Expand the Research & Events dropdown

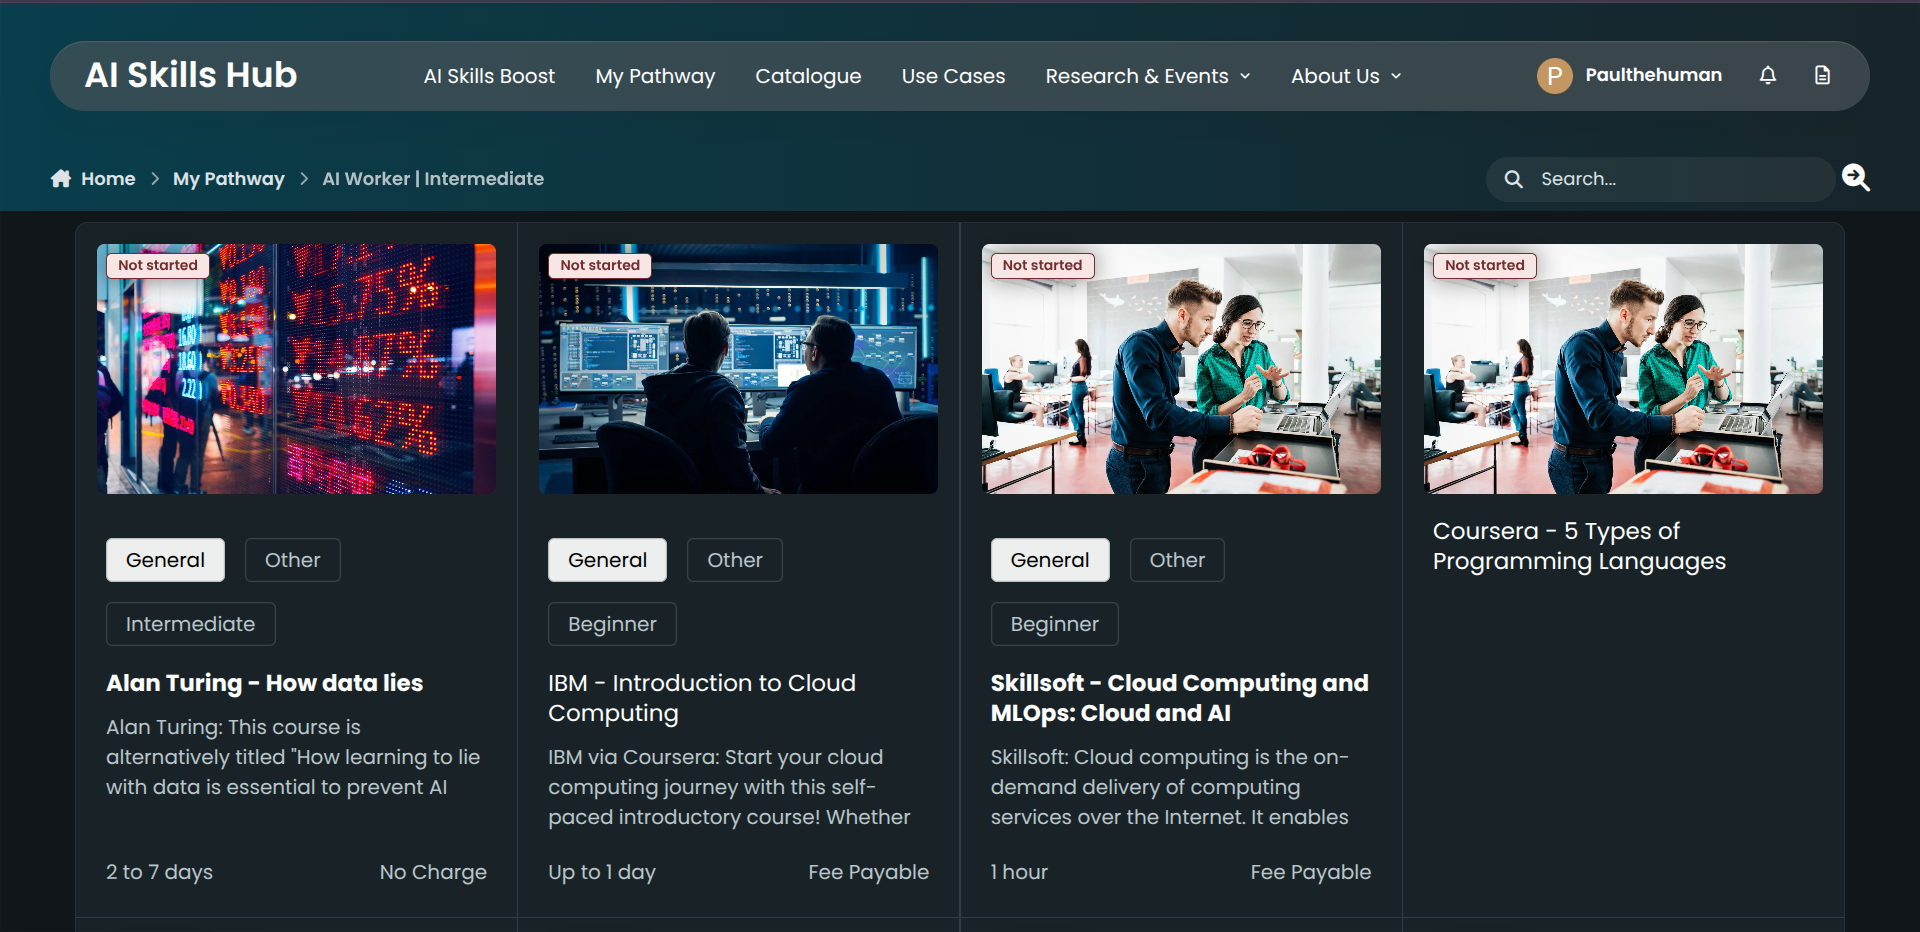coord(1148,76)
